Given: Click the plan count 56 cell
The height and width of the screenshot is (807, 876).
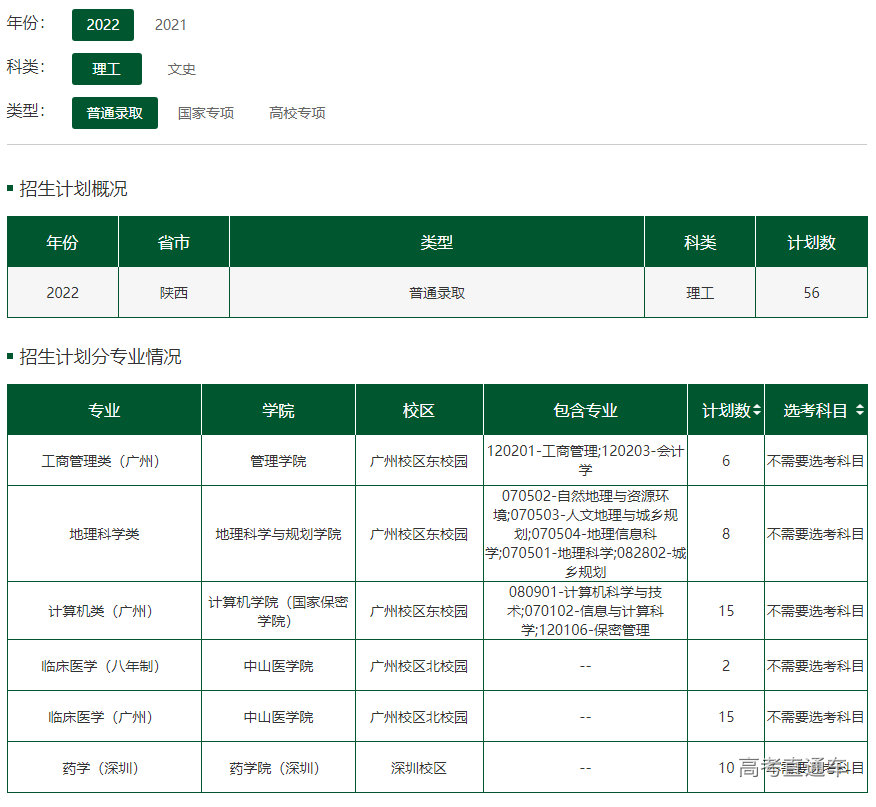Looking at the screenshot, I should pos(813,290).
